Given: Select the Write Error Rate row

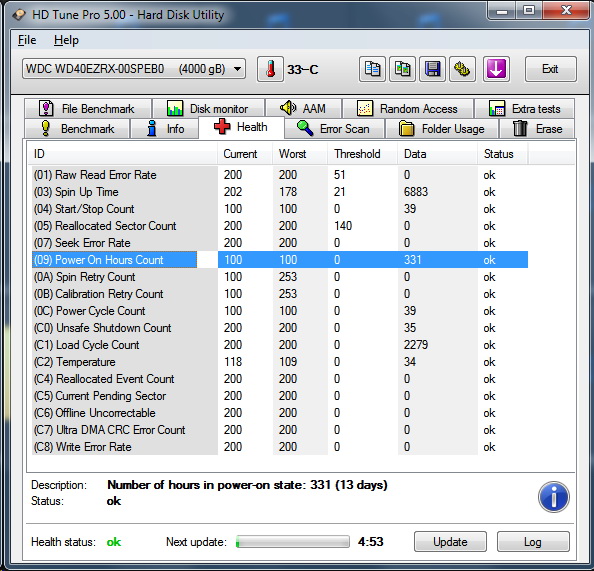Looking at the screenshot, I should (x=280, y=447).
